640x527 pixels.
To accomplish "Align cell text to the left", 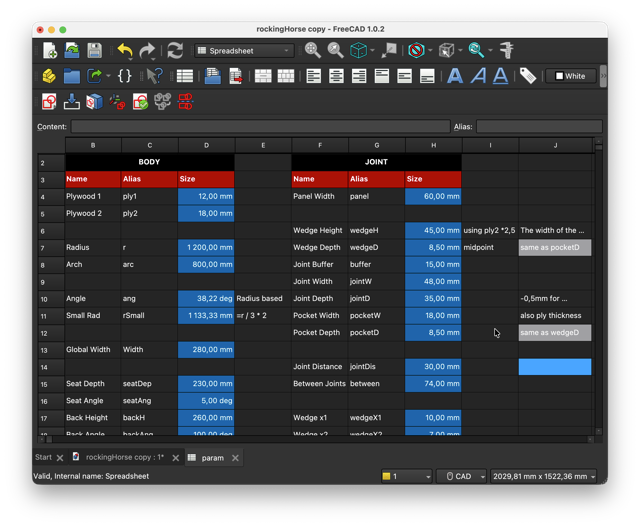I will (x=313, y=76).
